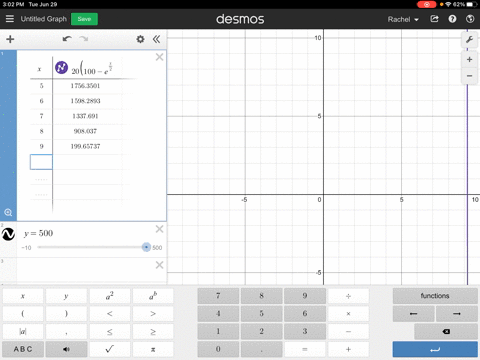Image resolution: width=480 pixels, height=360 pixels.
Task: Edit slider upper bound 500
Action: coord(157,248)
